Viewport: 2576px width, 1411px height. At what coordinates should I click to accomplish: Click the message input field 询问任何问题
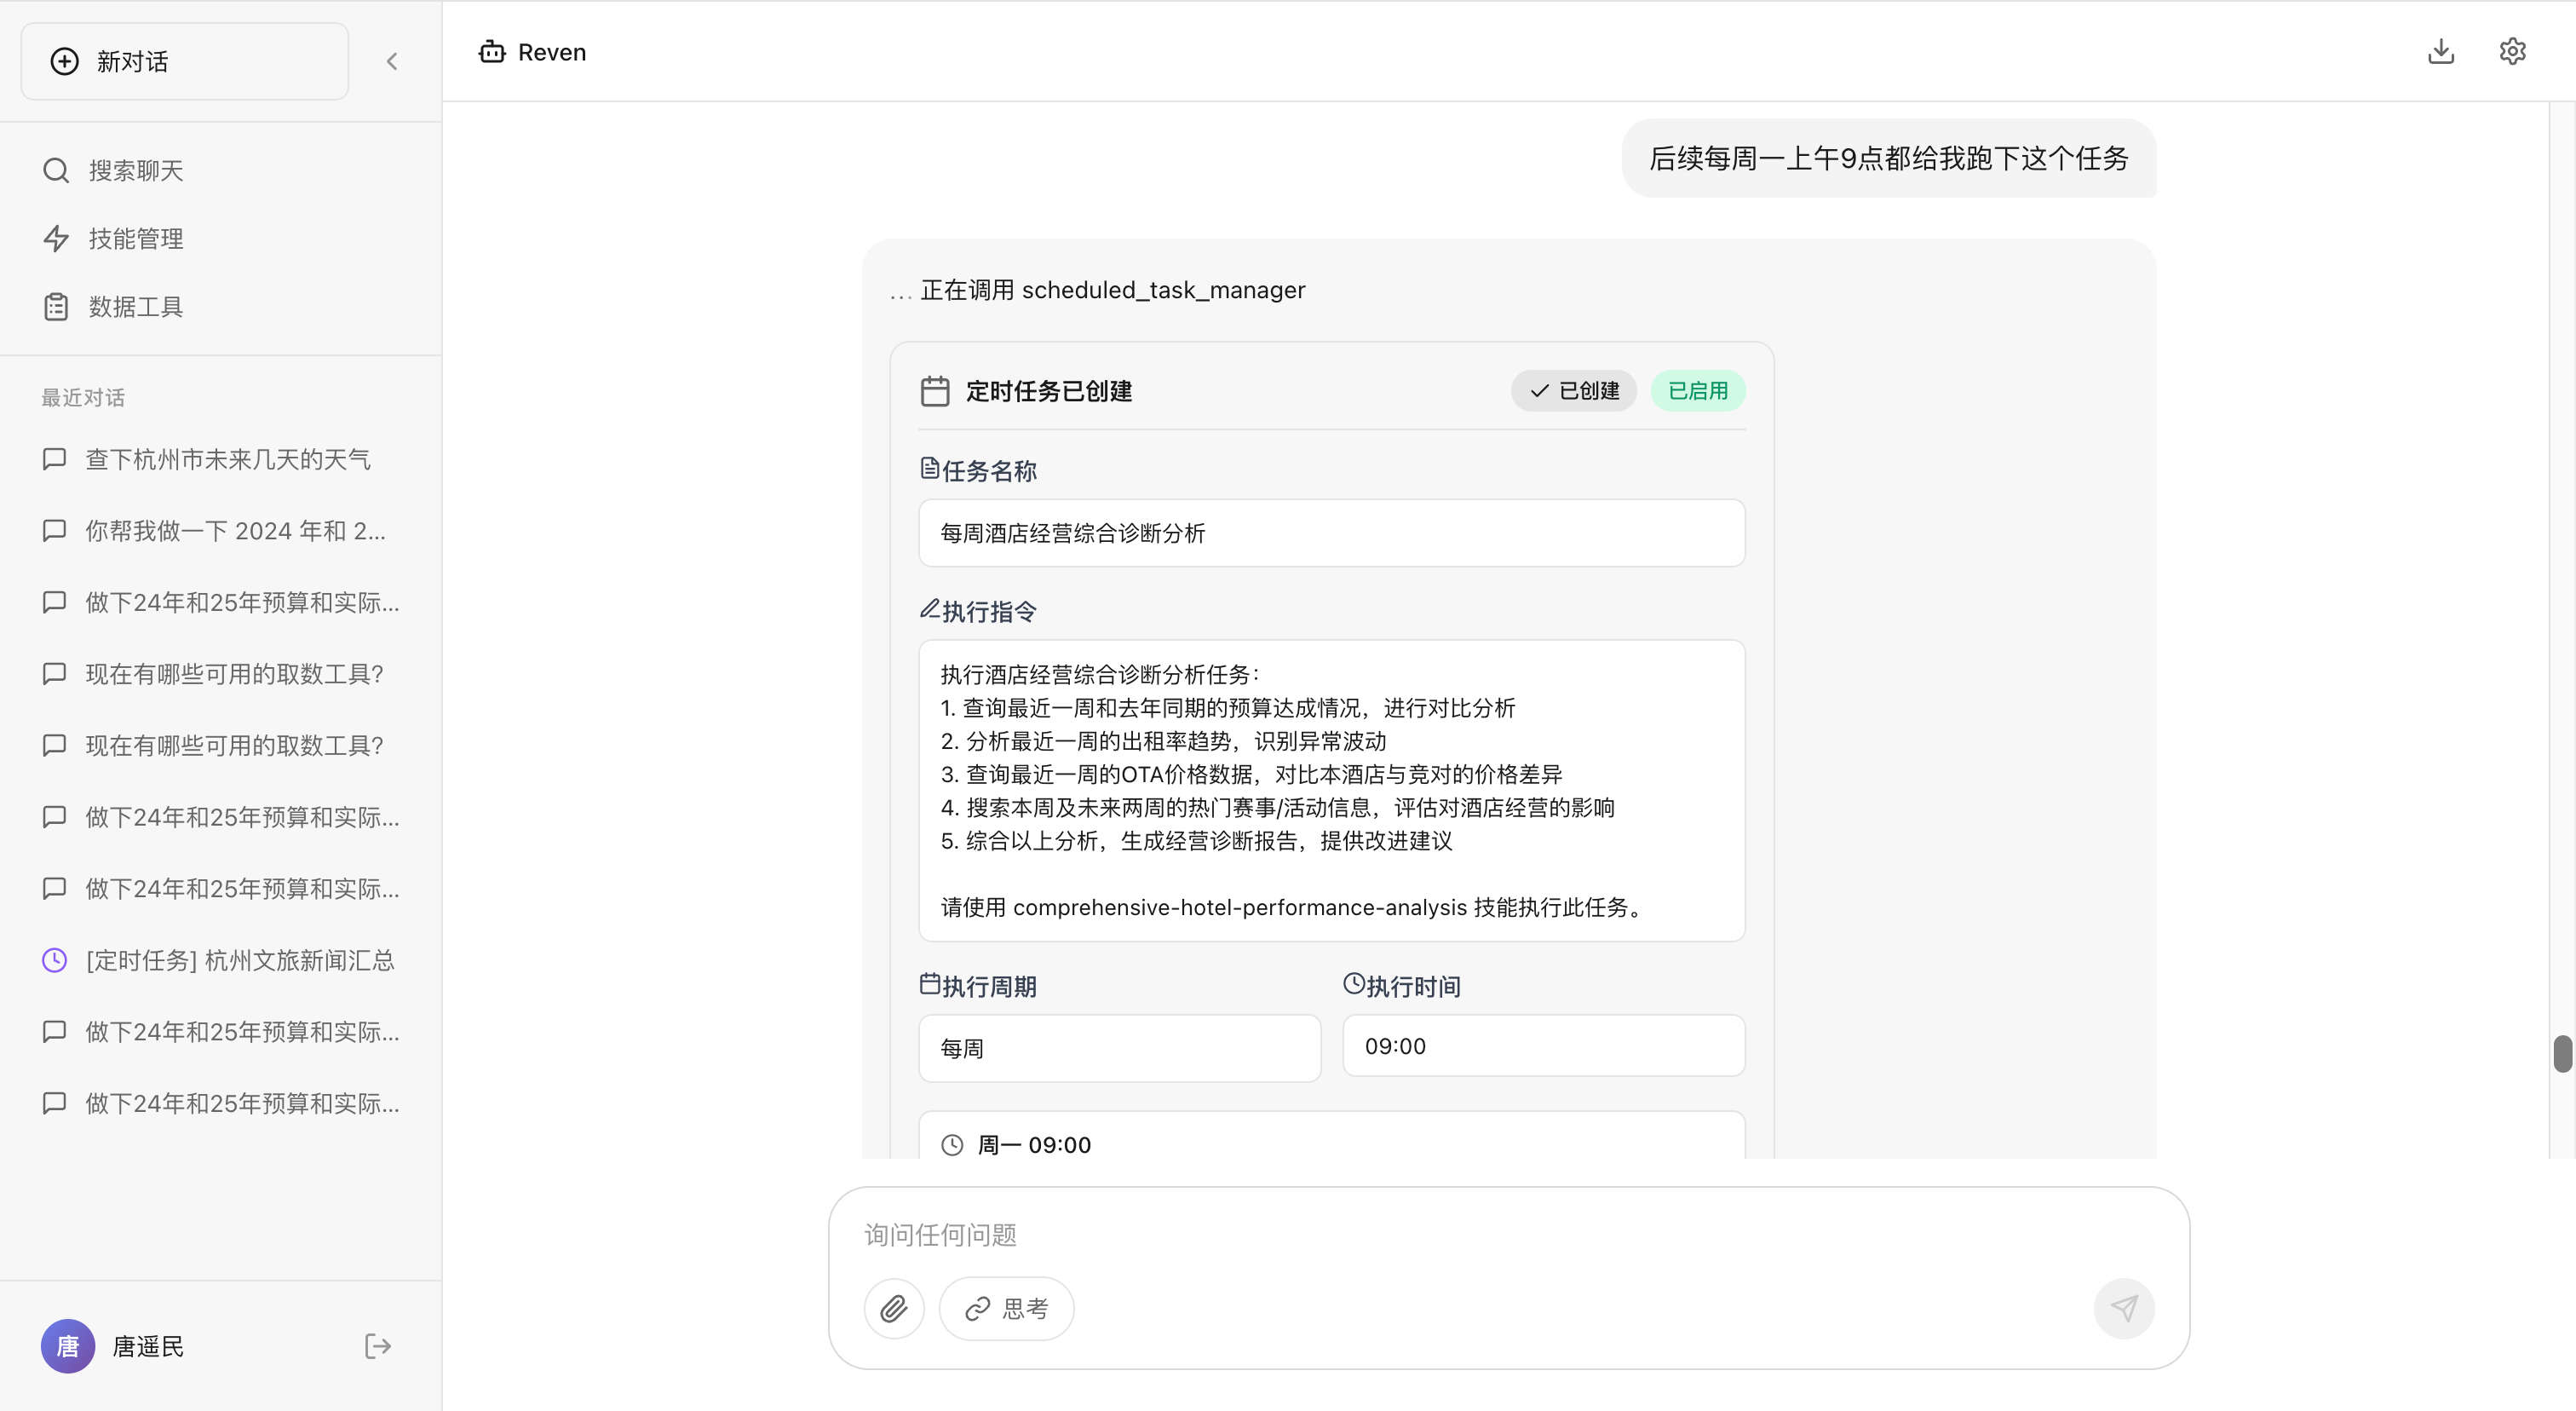tap(1400, 1234)
